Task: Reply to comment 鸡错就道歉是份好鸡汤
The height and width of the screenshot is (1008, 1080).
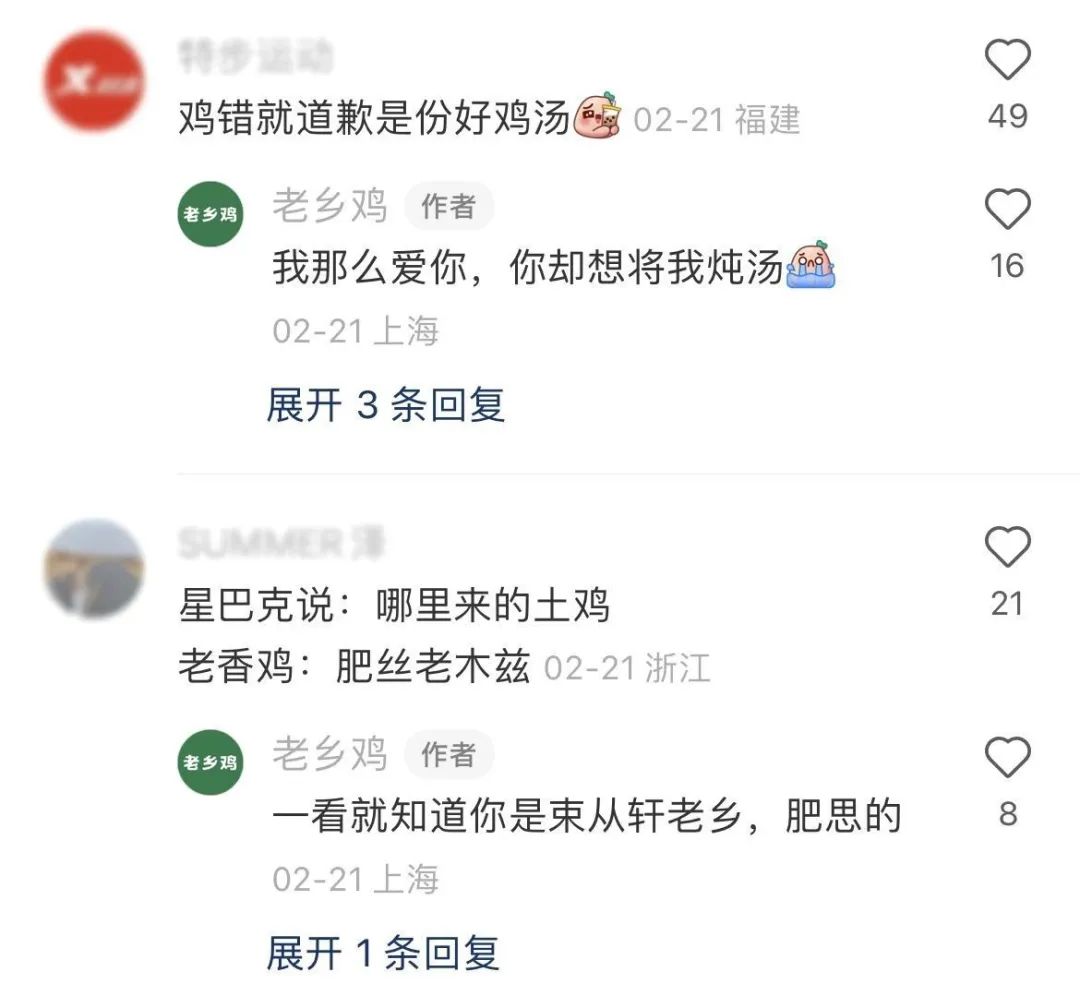Action: [x=375, y=119]
